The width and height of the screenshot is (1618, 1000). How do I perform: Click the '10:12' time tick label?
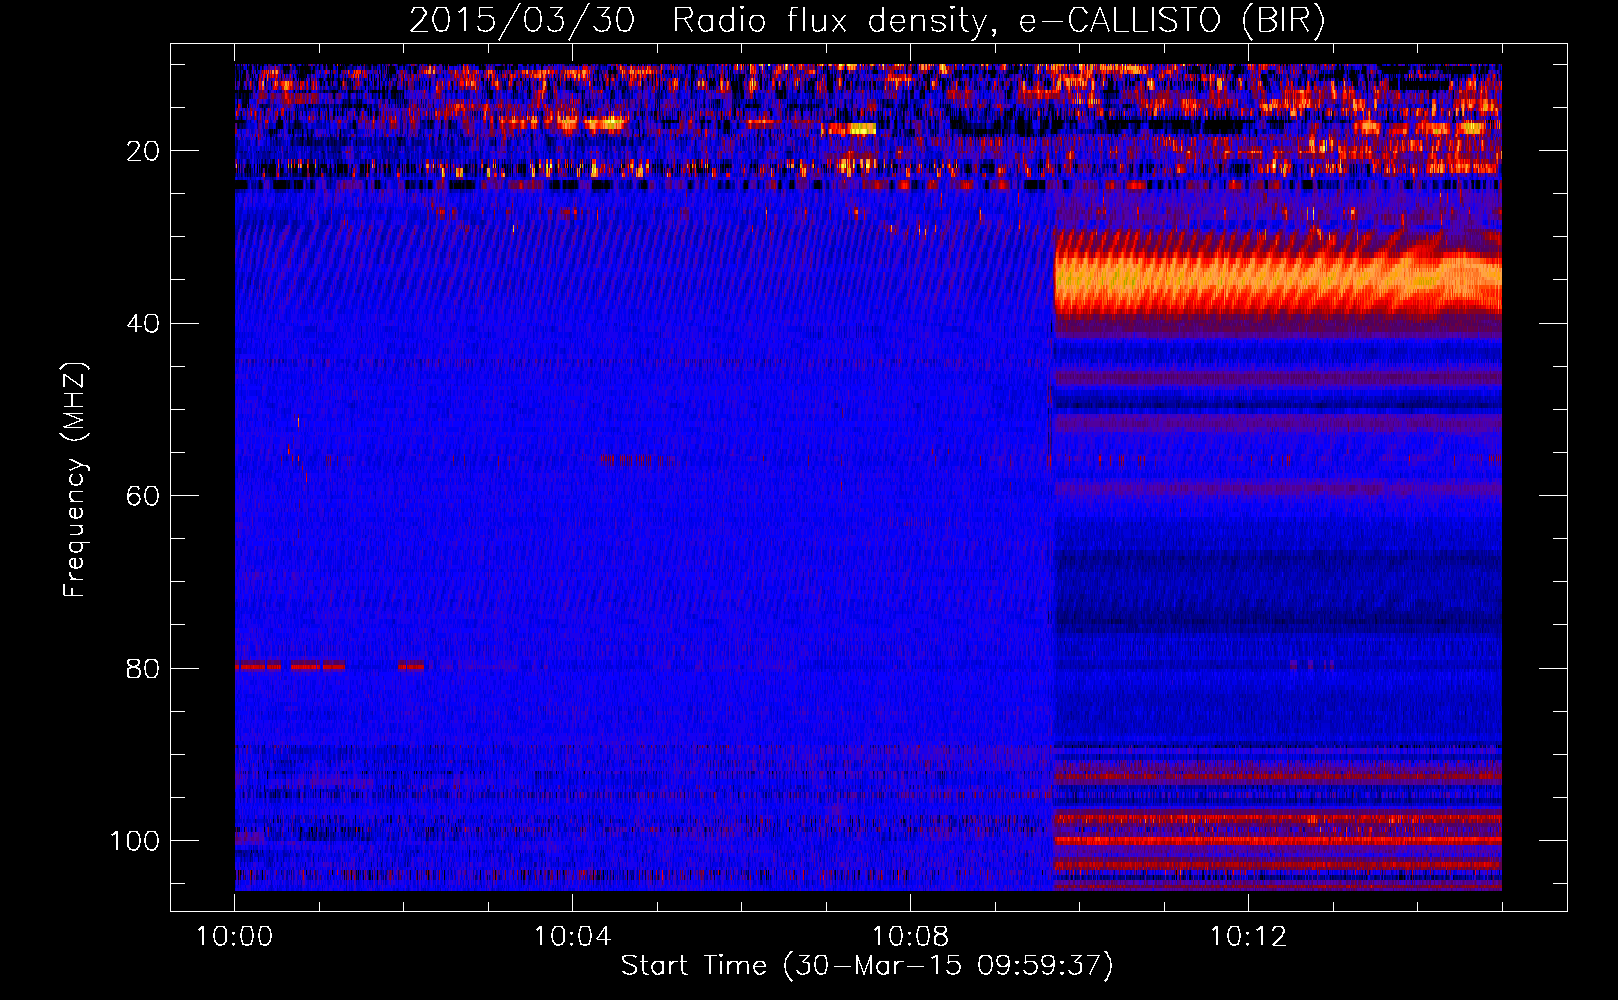click(x=1248, y=937)
